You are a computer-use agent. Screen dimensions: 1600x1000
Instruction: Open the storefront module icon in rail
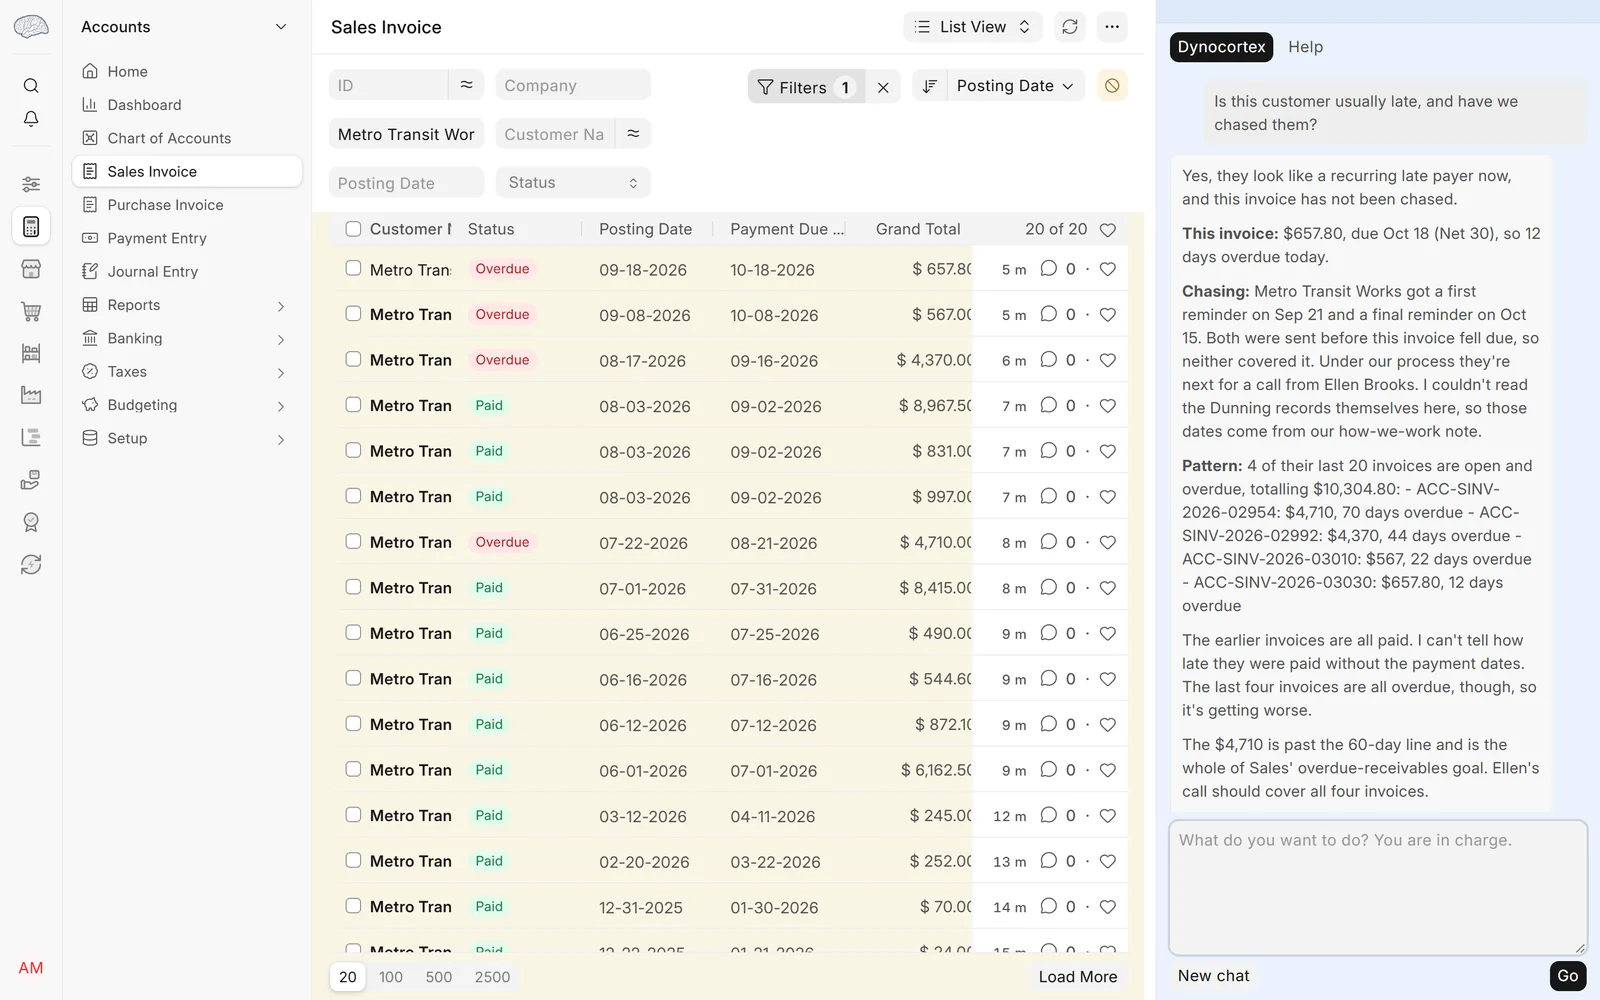click(31, 269)
